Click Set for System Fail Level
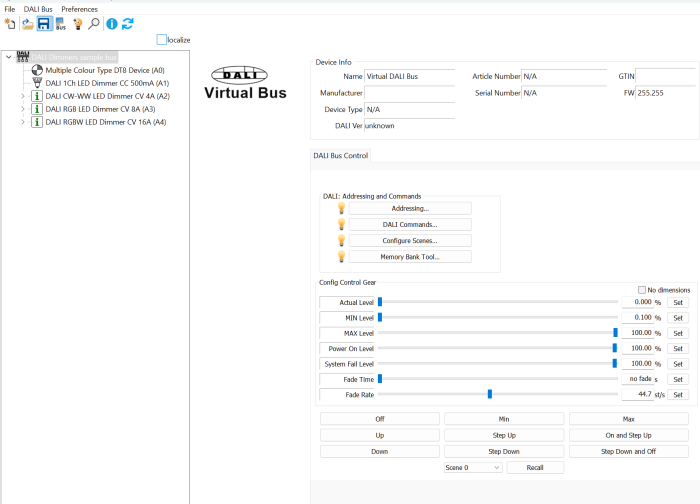The height and width of the screenshot is (504, 700). click(678, 364)
